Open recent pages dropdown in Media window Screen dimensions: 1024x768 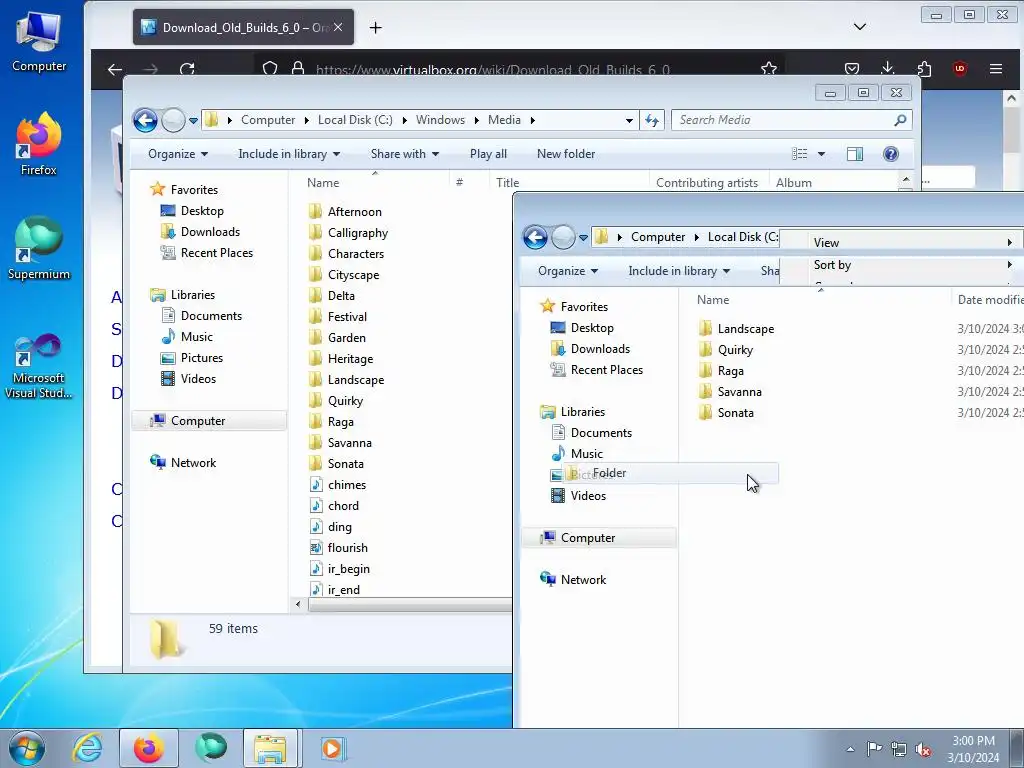click(x=193, y=121)
